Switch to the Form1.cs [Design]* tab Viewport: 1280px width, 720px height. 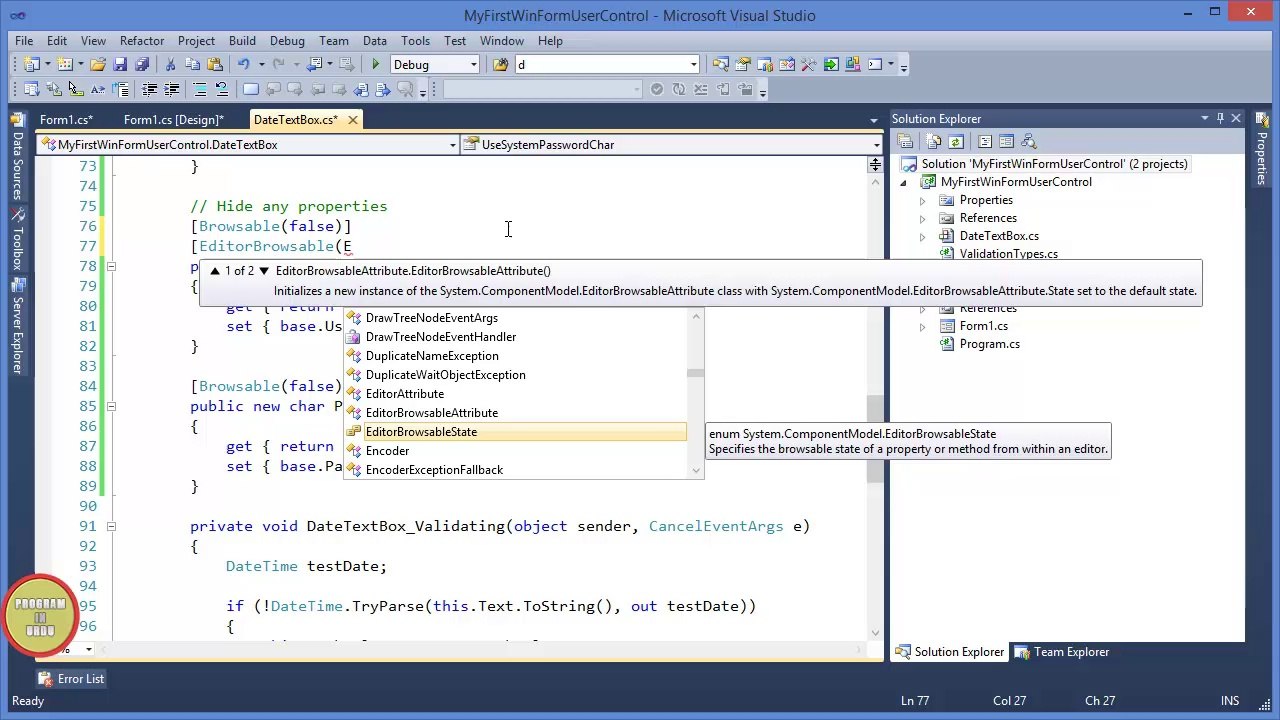point(174,120)
